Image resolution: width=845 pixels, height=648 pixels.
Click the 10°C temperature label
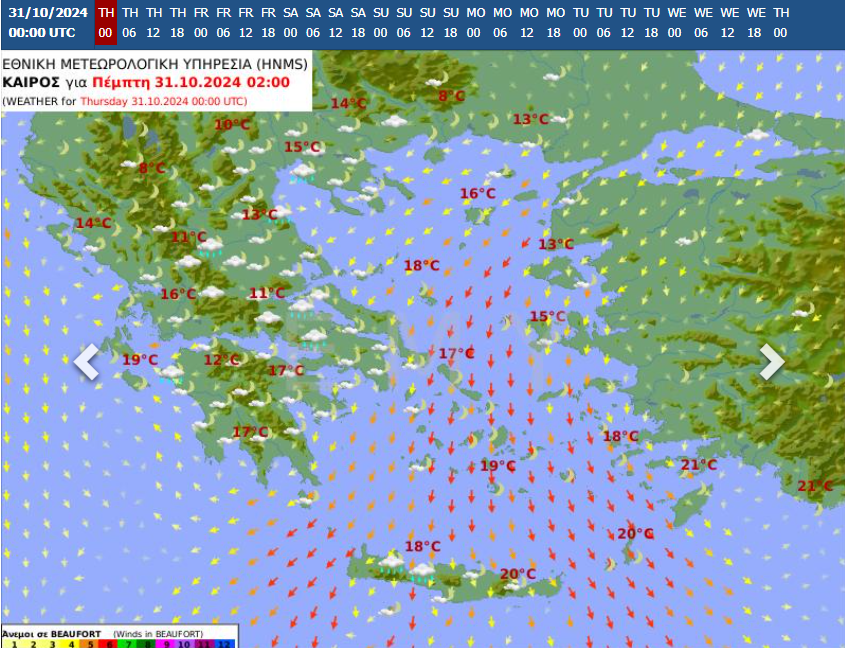(232, 125)
